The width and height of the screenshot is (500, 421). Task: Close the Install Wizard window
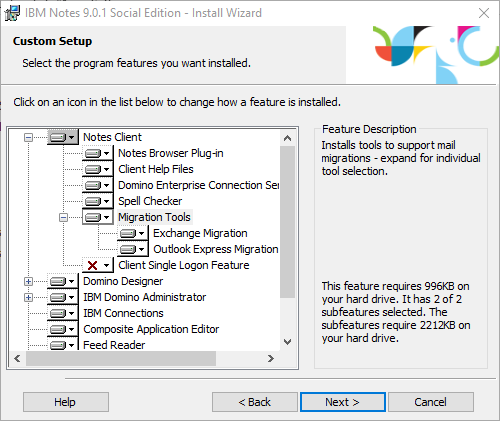coord(484,13)
